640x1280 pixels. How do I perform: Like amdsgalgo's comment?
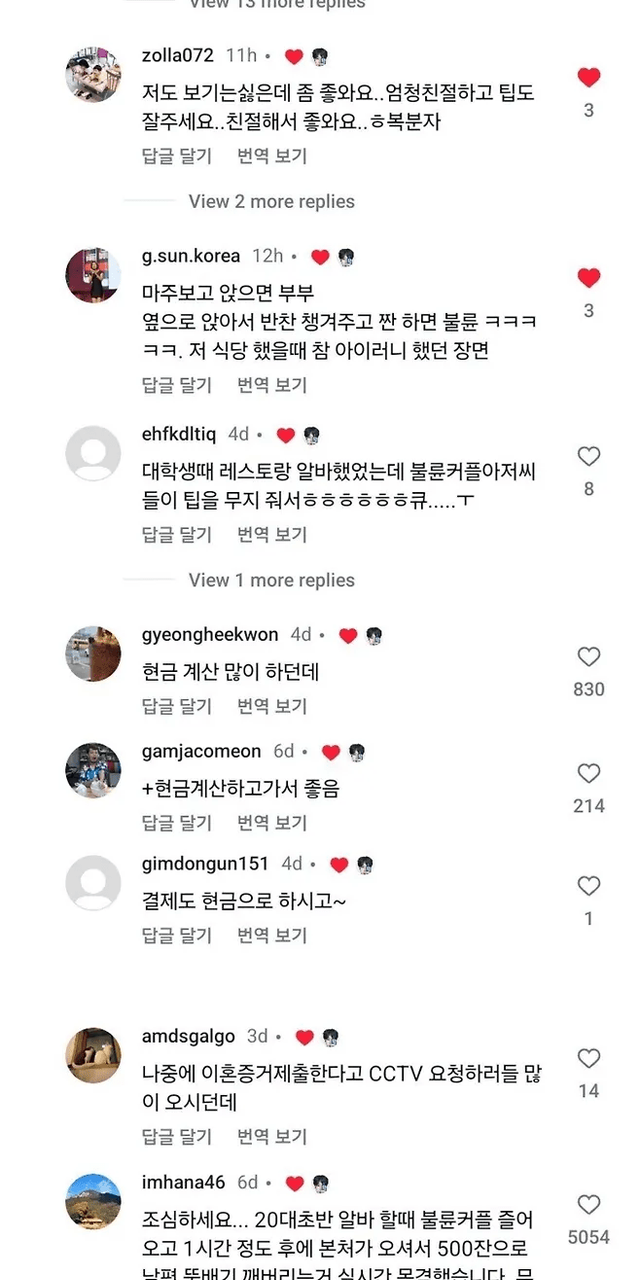[x=589, y=1058]
